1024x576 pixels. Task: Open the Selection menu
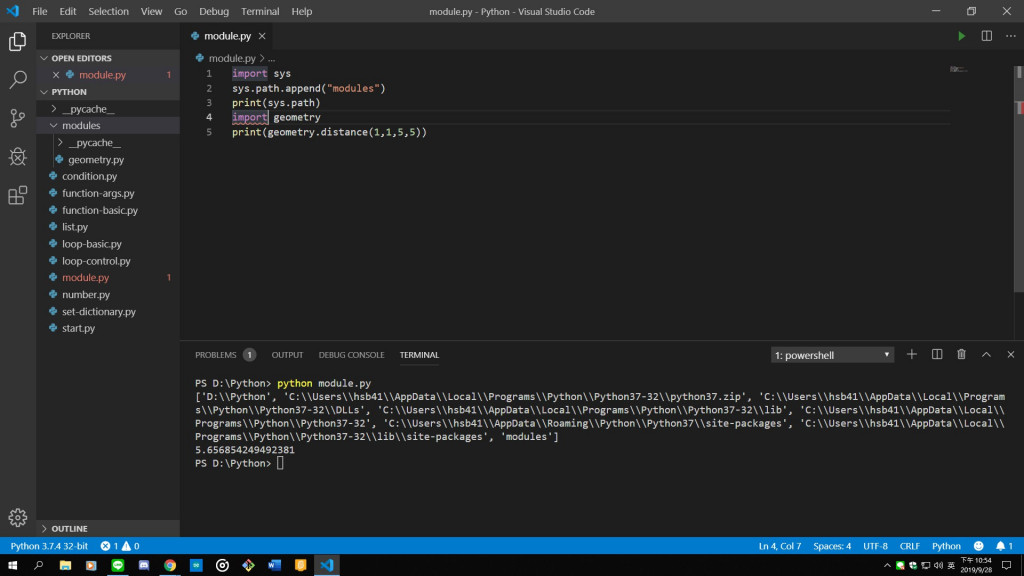108,11
